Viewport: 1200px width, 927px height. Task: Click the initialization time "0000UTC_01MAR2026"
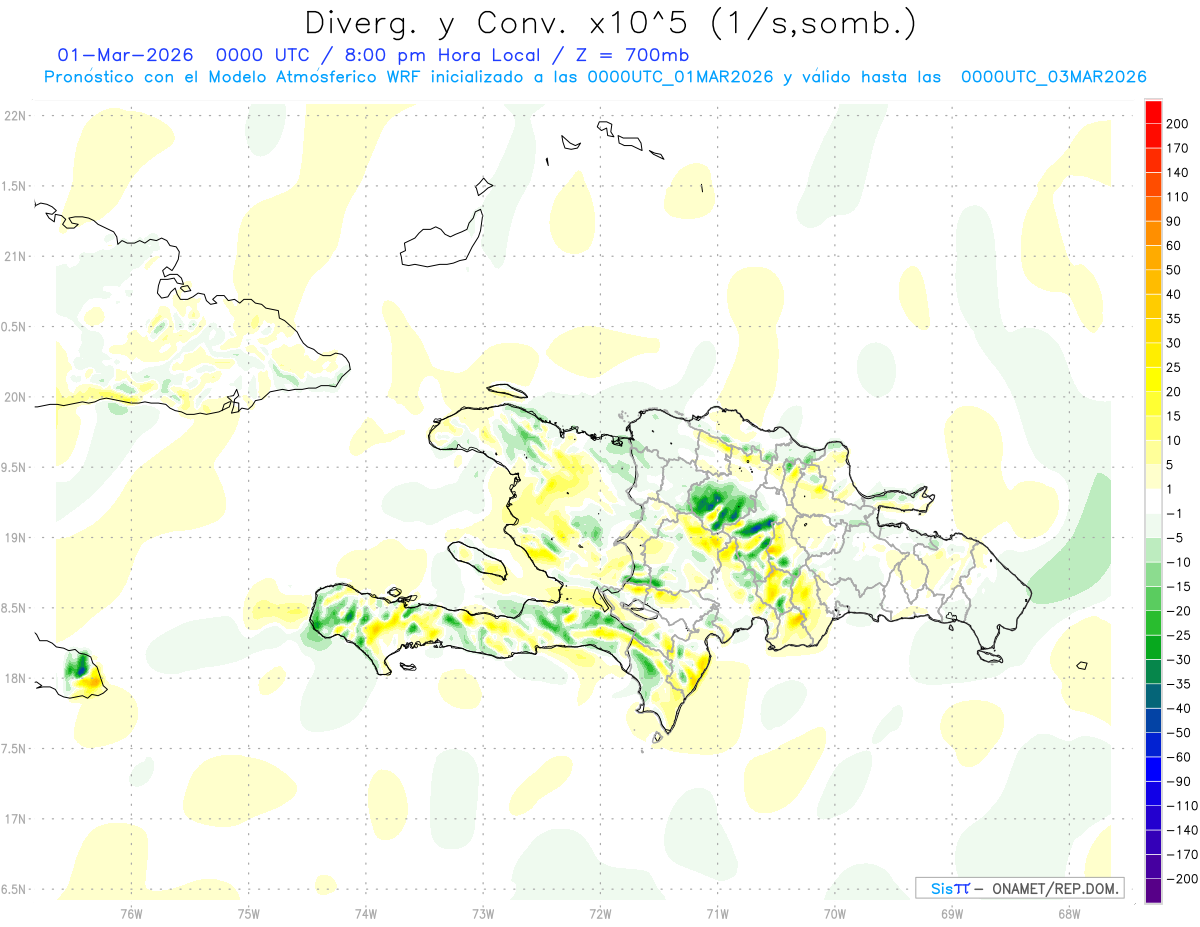(680, 77)
